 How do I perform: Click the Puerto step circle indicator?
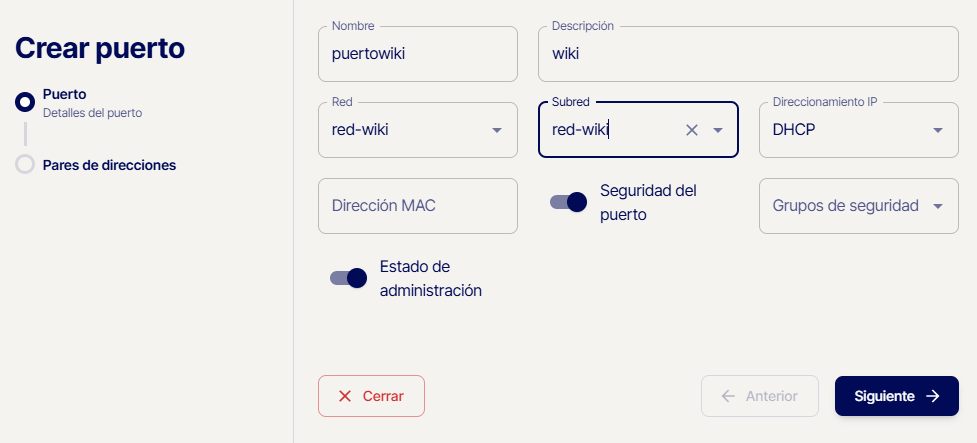pyautogui.click(x=25, y=101)
